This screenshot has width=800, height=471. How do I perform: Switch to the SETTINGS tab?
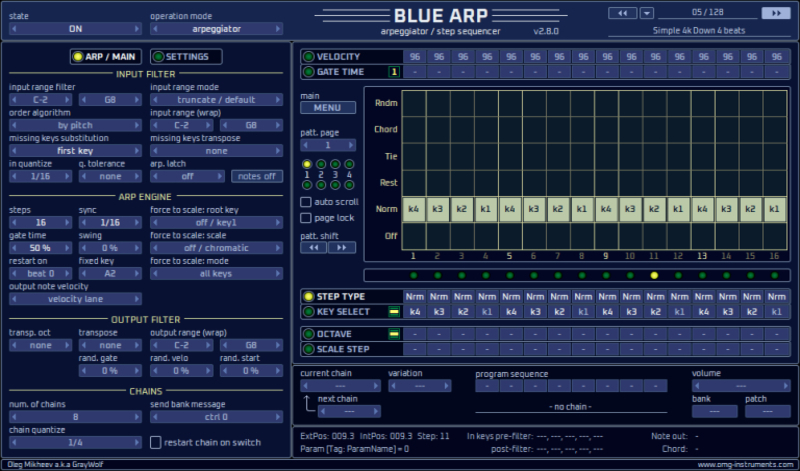(x=186, y=57)
